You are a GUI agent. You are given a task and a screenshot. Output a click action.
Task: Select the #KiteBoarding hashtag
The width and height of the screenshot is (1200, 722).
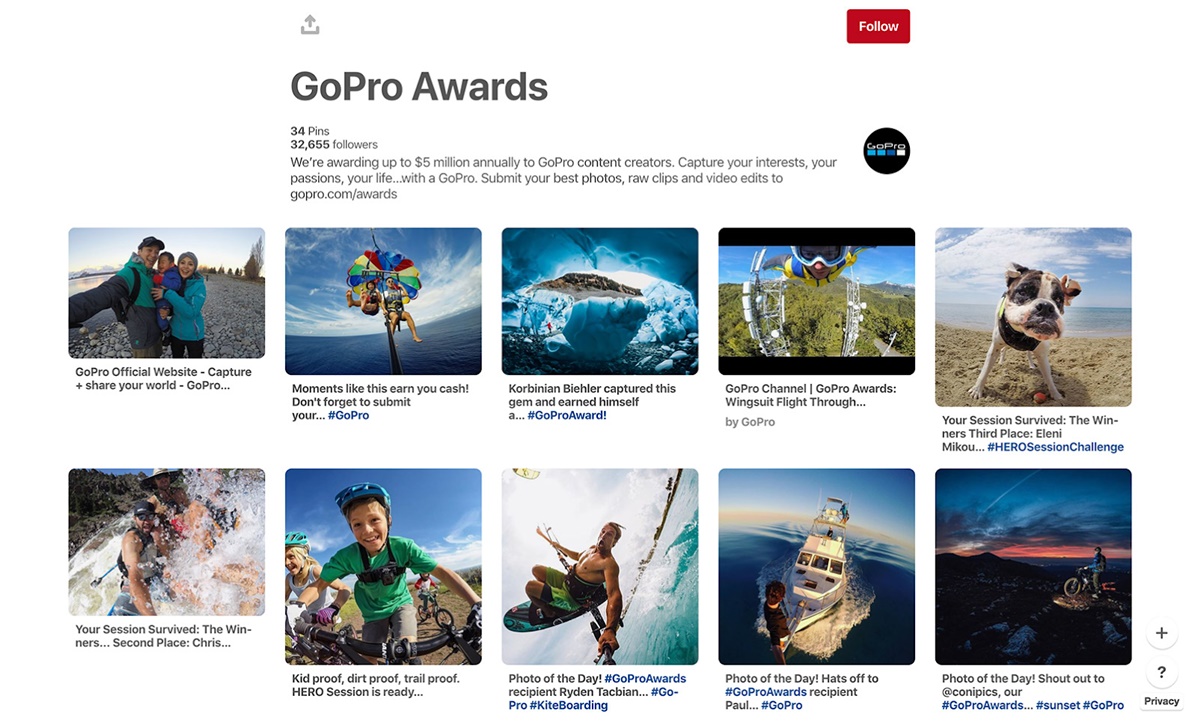coord(556,705)
